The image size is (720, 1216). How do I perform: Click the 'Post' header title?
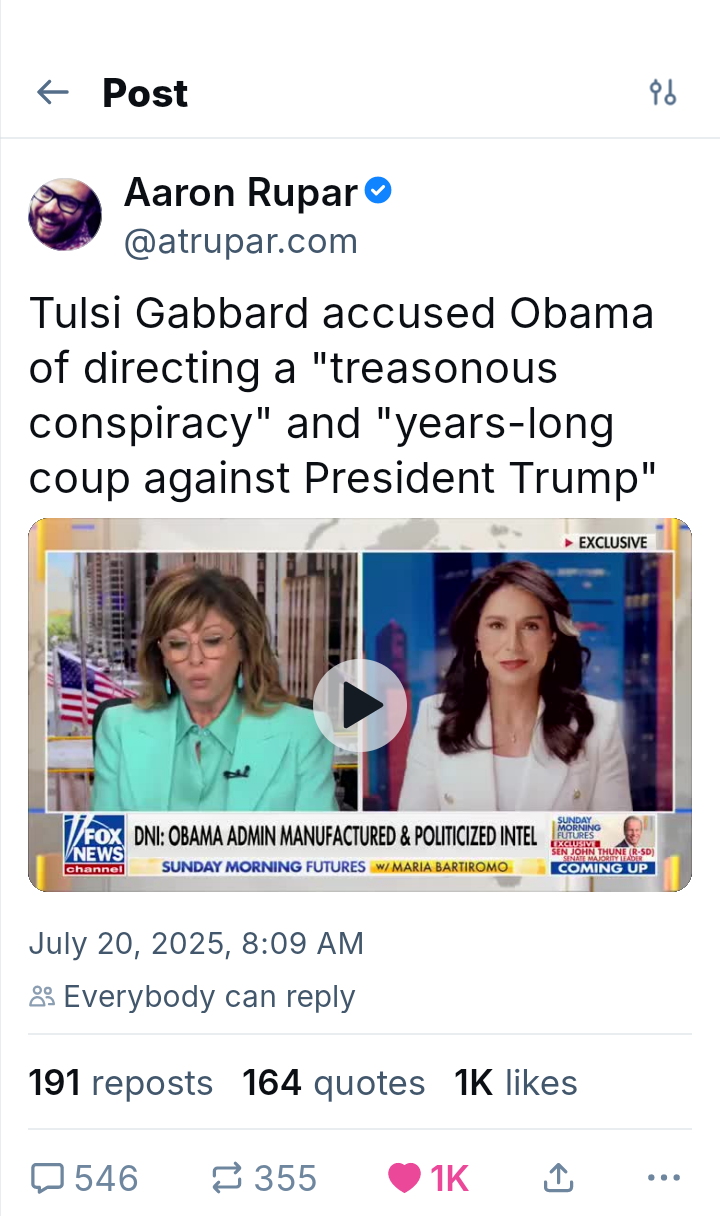[x=145, y=93]
